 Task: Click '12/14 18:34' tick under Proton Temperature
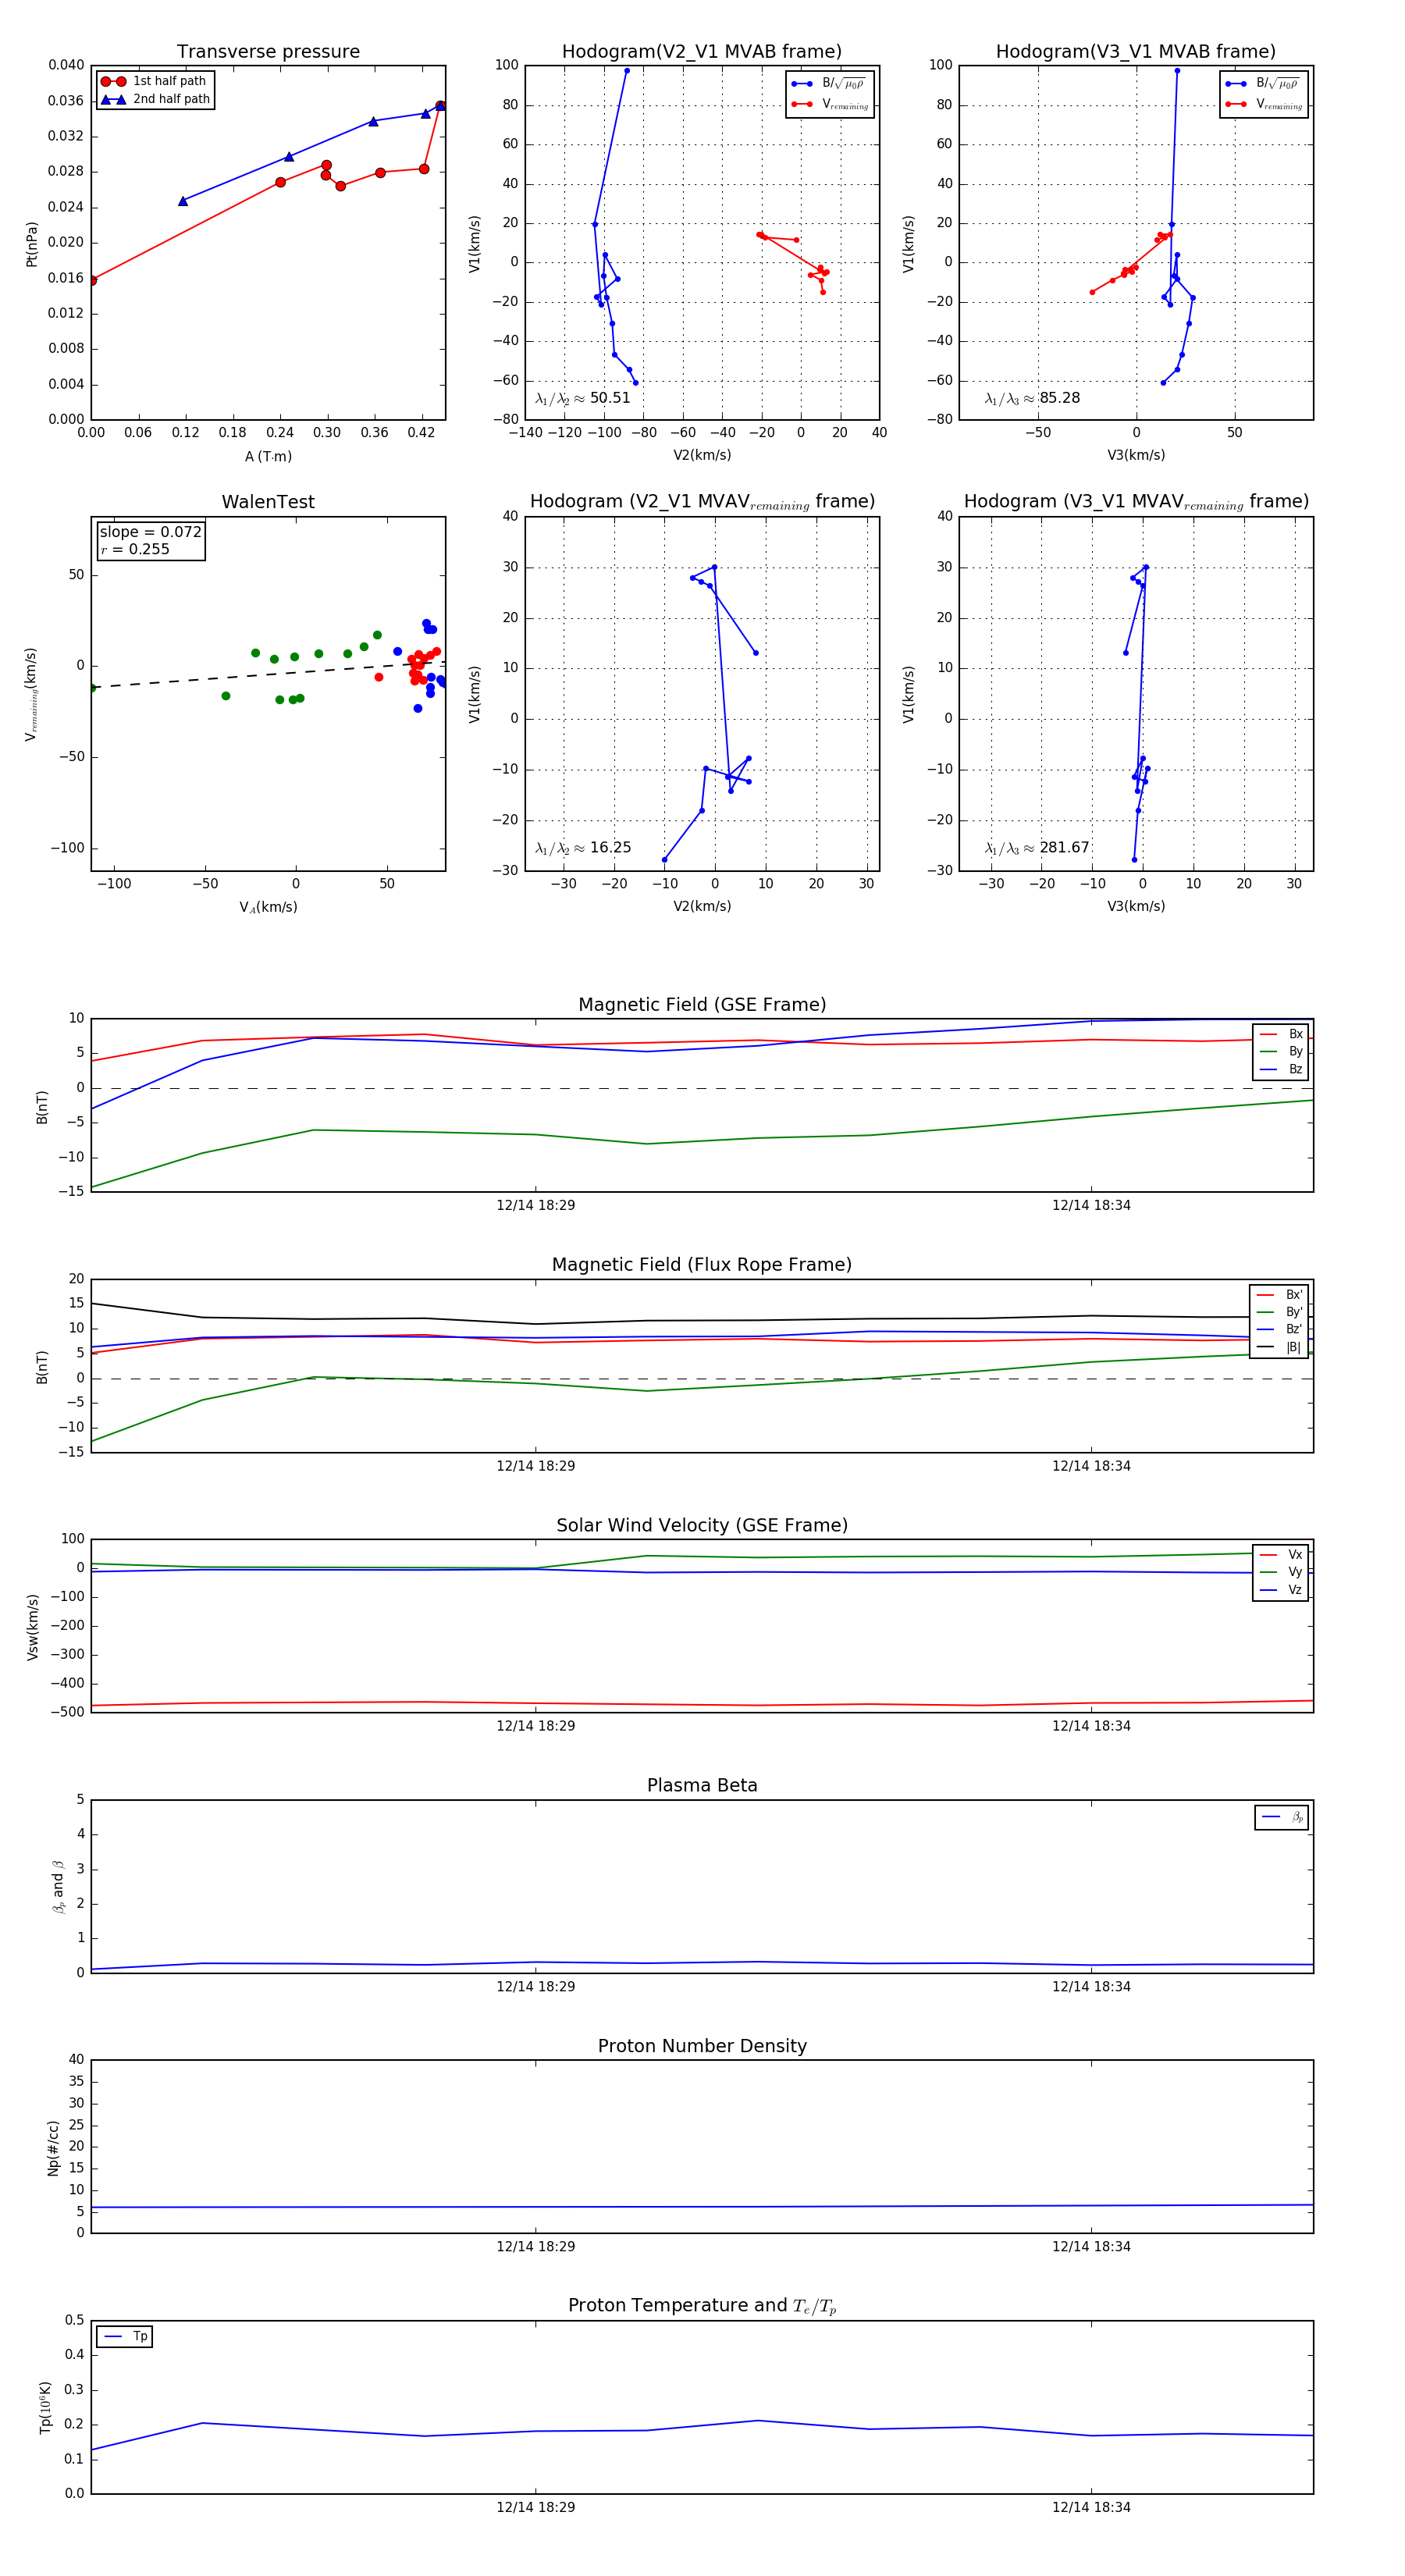tap(1091, 2508)
